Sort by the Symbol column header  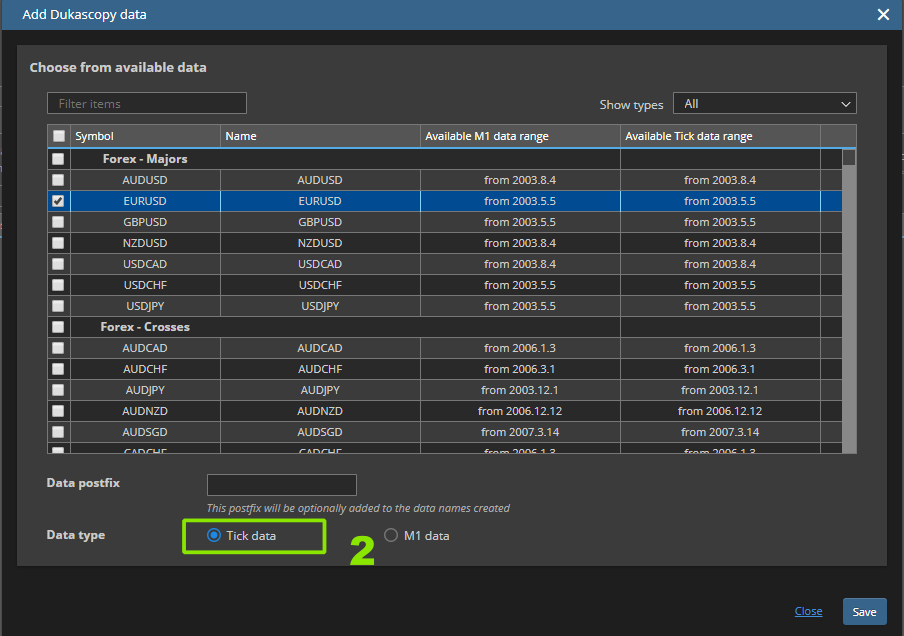[x=145, y=136]
